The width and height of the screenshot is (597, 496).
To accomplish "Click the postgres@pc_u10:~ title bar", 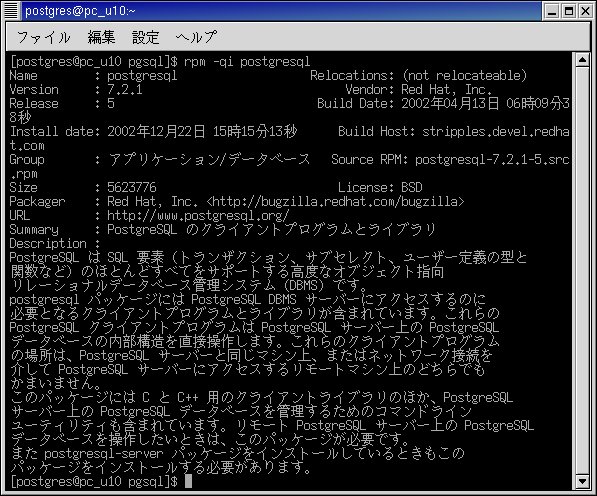I will (x=282, y=11).
